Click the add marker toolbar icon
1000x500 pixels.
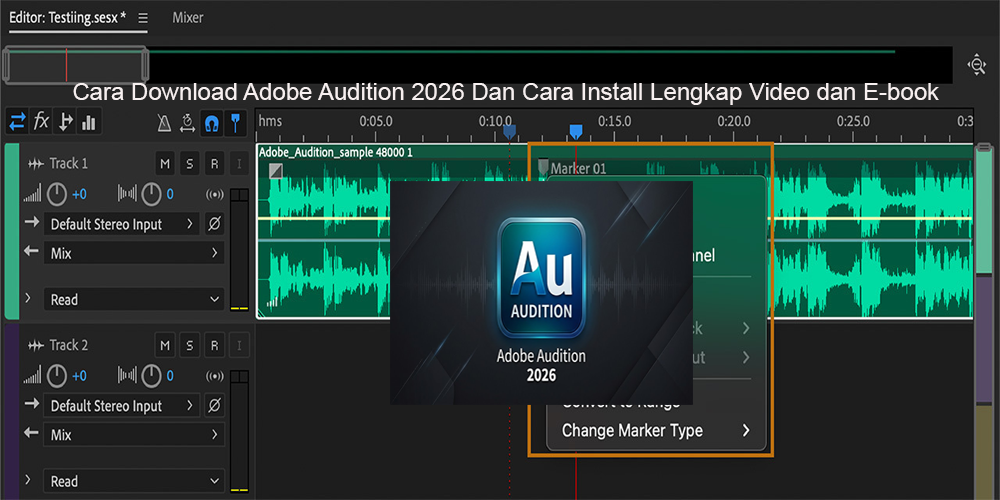pyautogui.click(x=235, y=123)
